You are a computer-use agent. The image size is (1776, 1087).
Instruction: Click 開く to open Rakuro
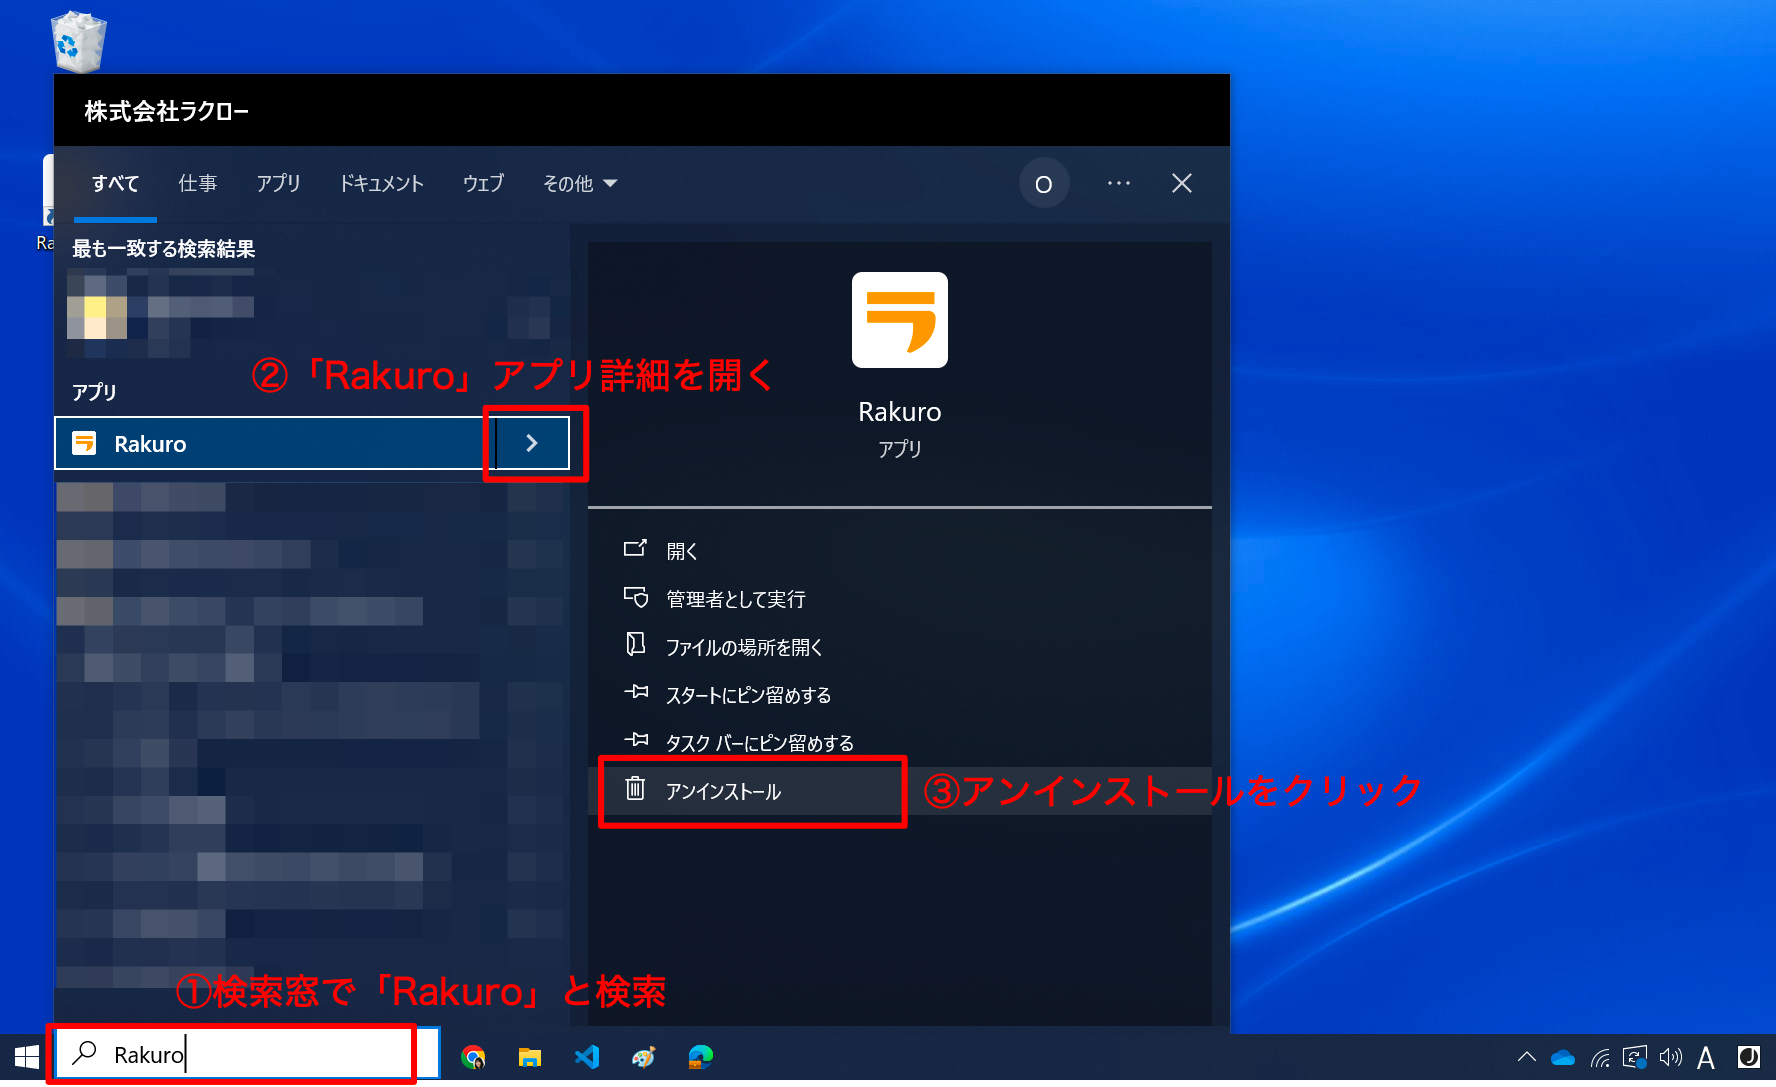[x=899, y=551]
